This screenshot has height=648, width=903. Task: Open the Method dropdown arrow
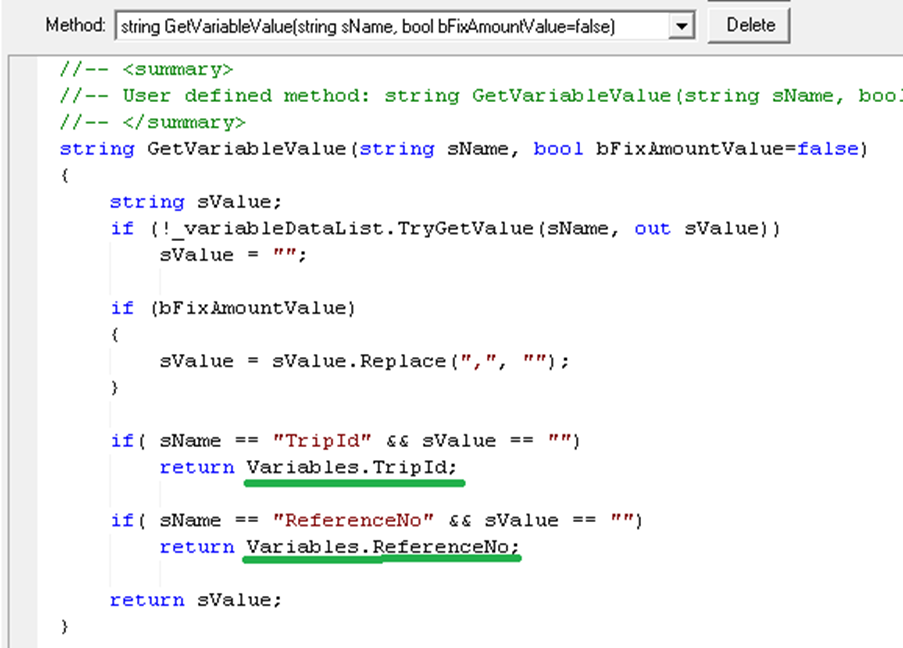click(x=682, y=27)
